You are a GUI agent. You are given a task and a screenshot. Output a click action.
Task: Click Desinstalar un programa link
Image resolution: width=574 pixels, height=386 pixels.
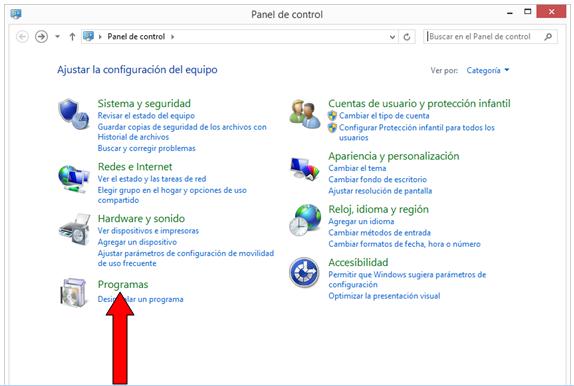tap(141, 299)
